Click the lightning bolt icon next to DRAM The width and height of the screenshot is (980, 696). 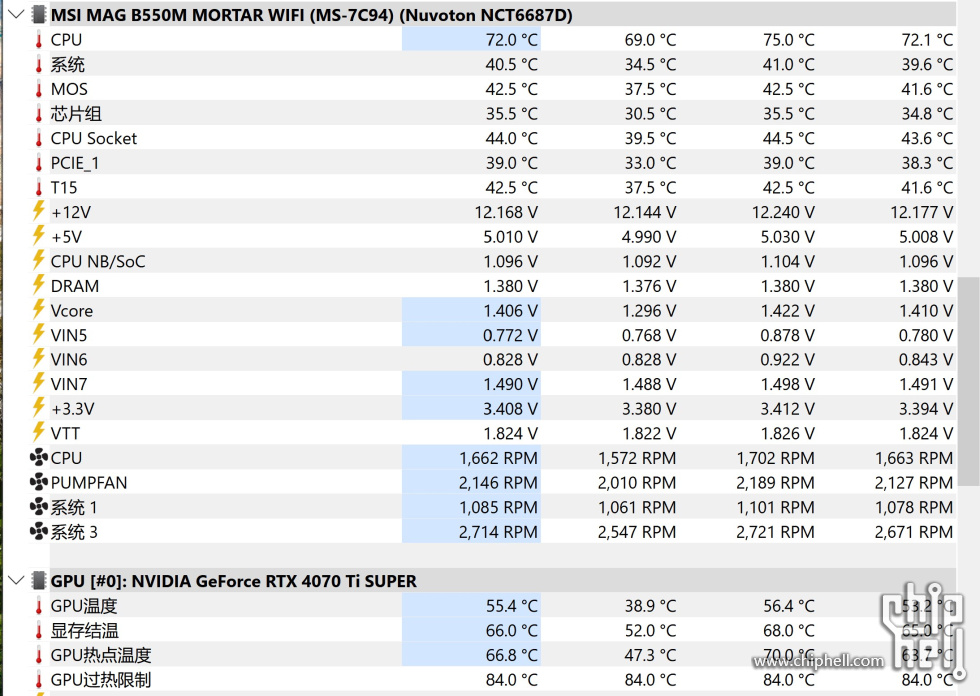pos(39,285)
